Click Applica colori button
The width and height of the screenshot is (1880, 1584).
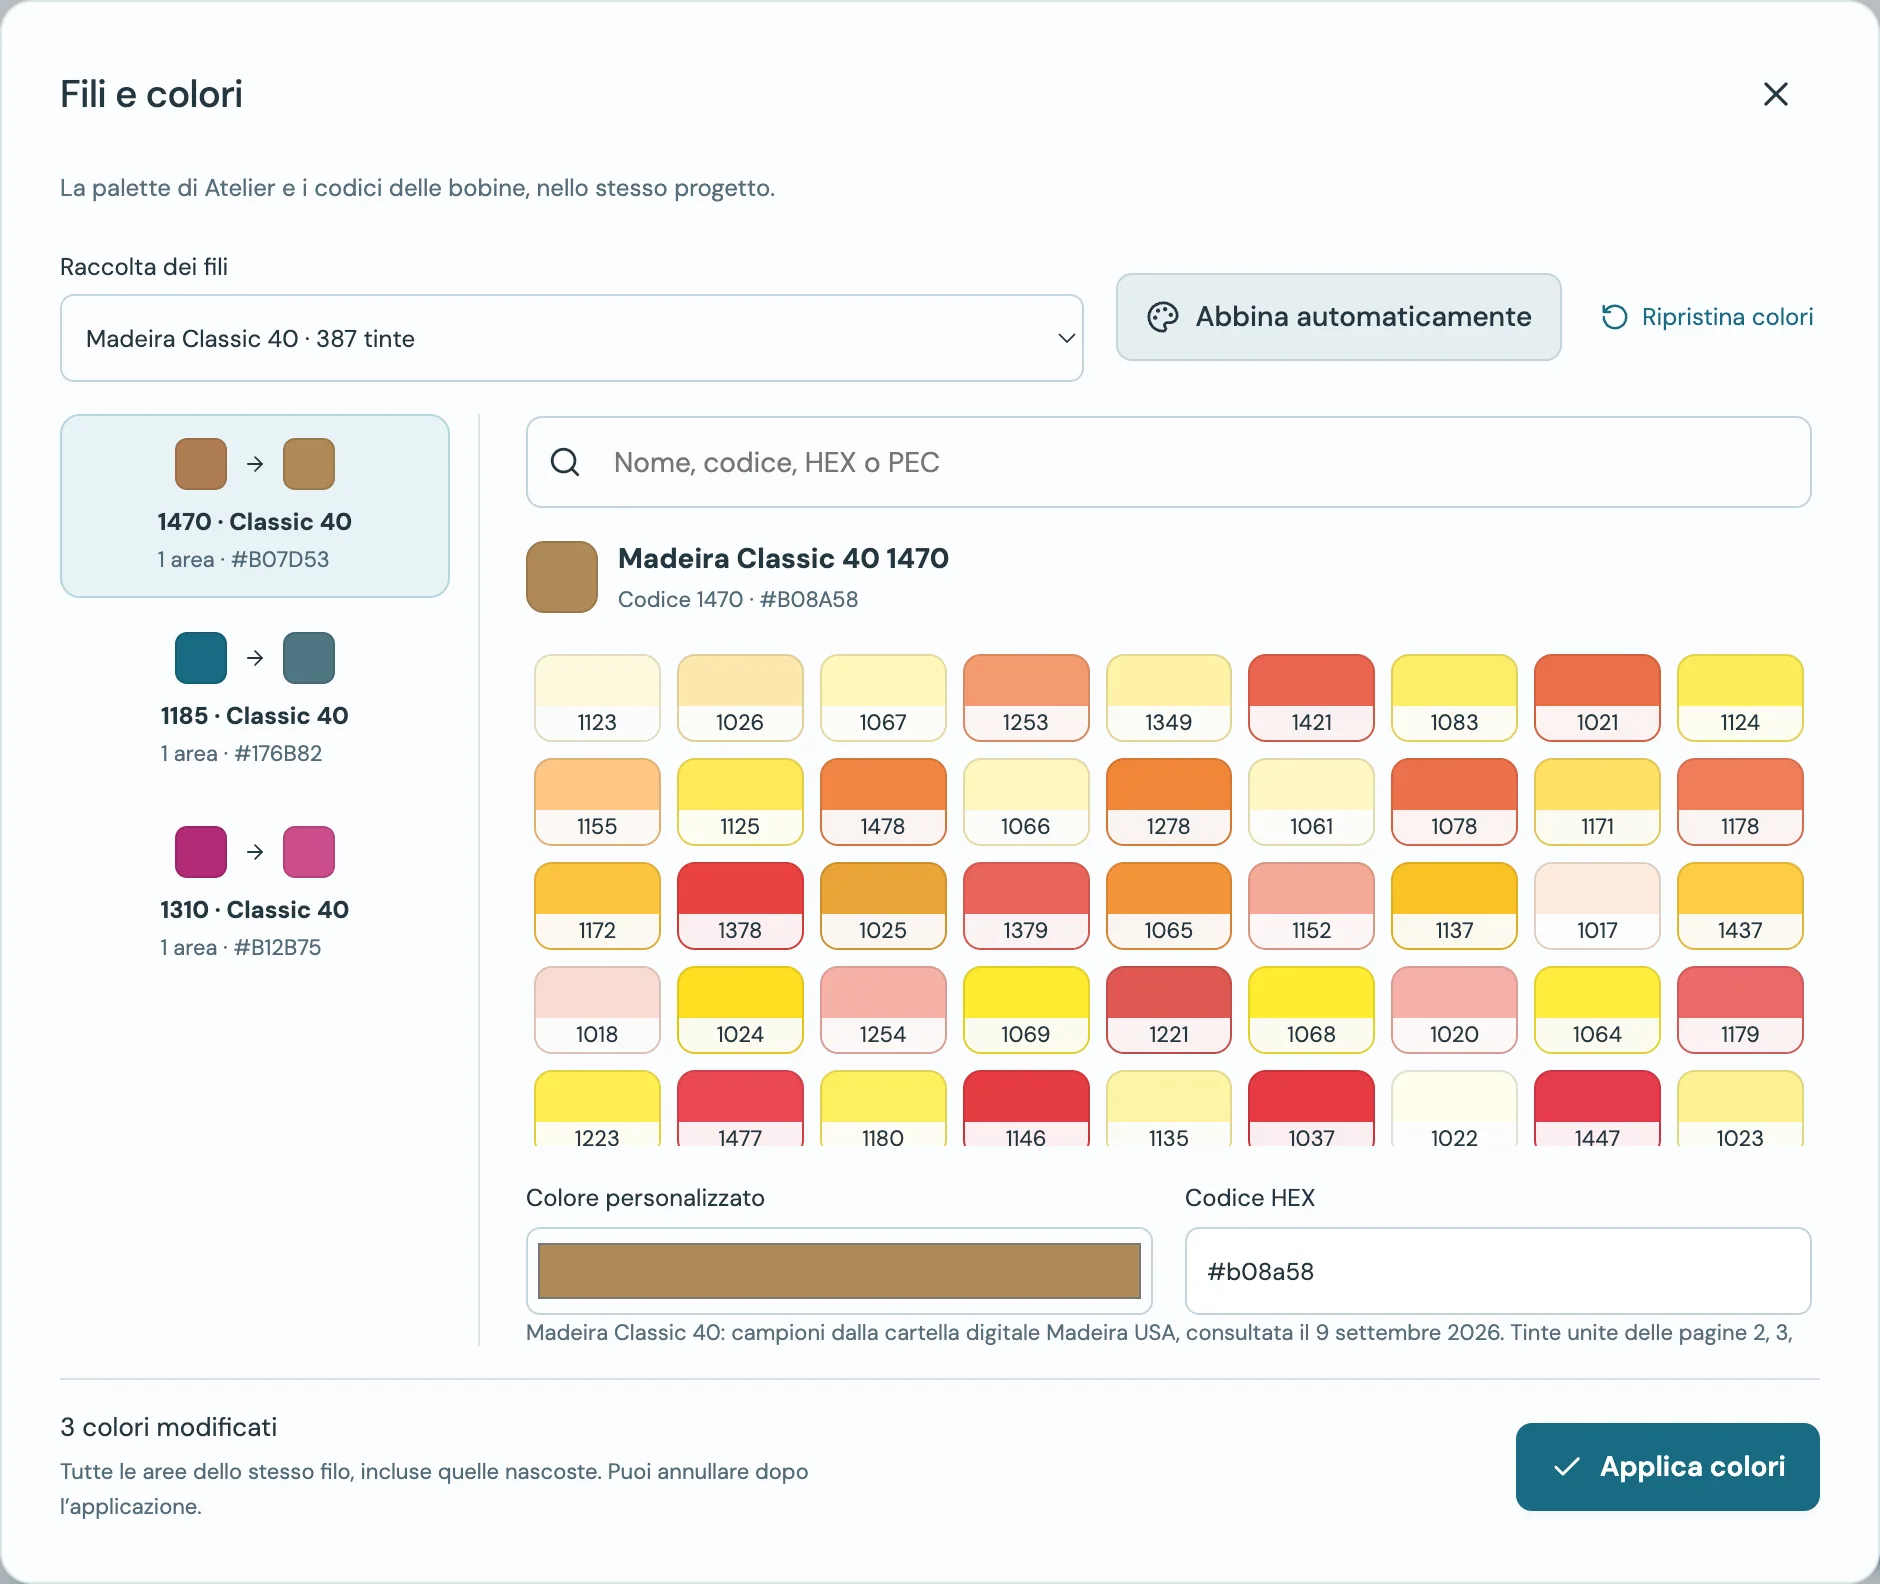point(1667,1467)
